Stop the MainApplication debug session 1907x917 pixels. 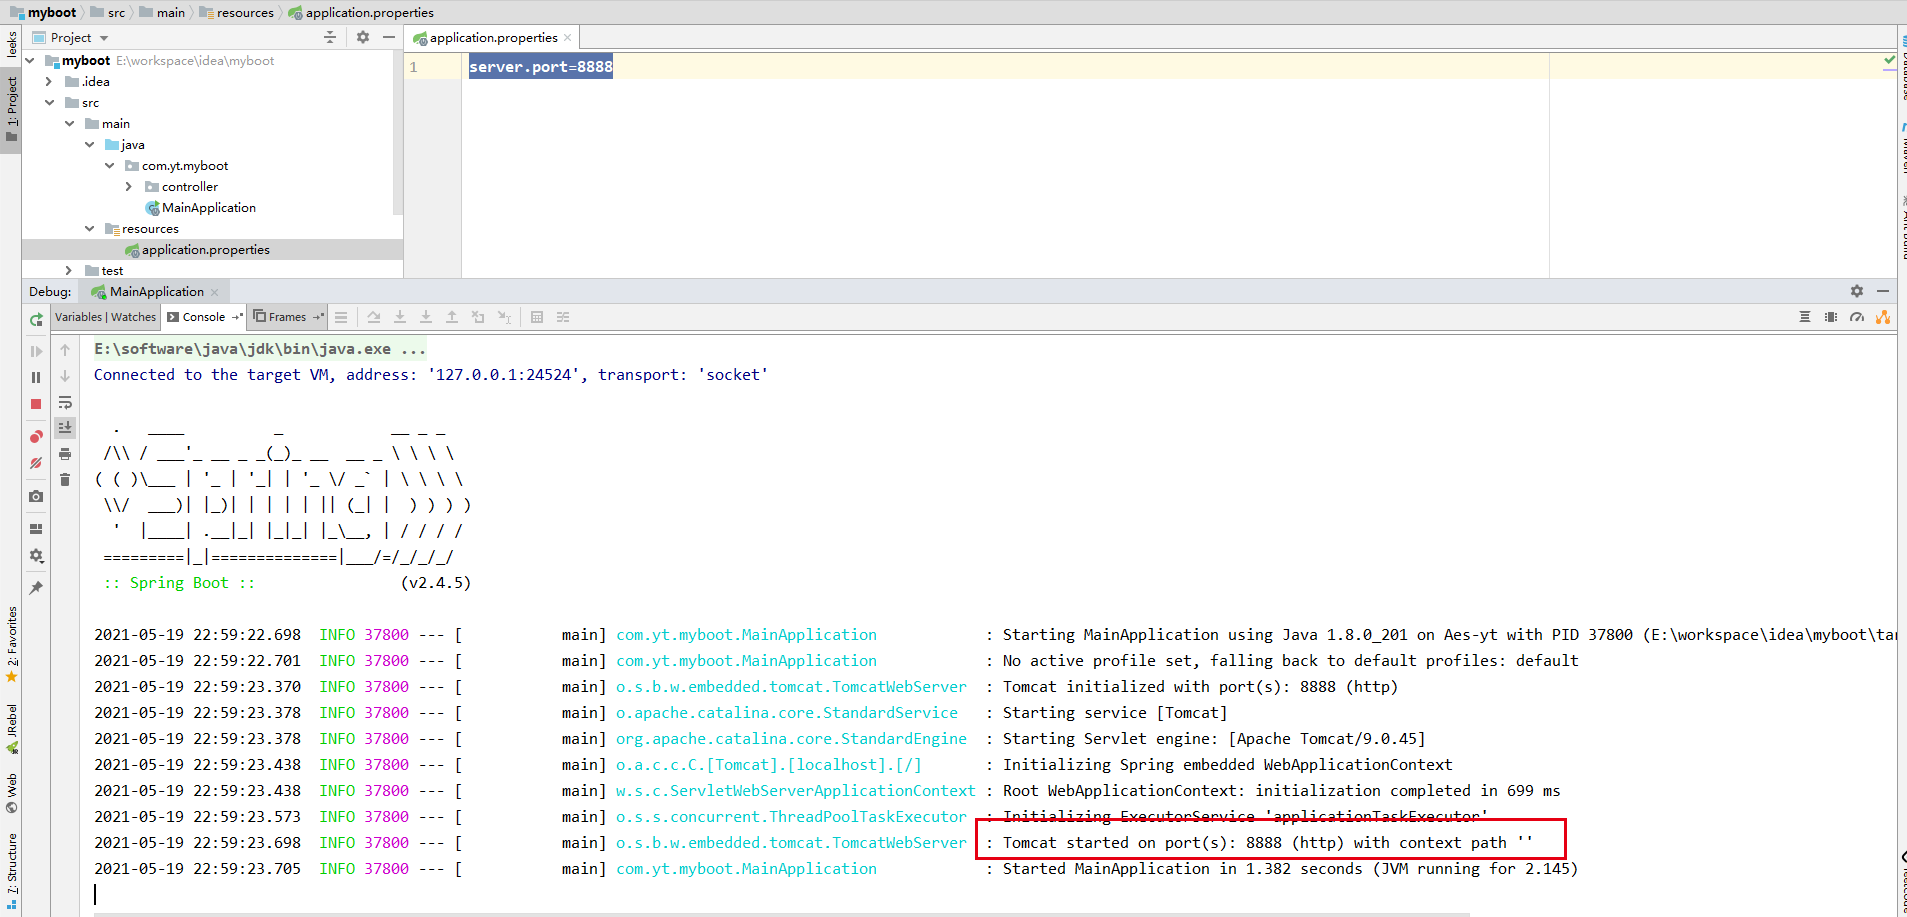pos(36,404)
